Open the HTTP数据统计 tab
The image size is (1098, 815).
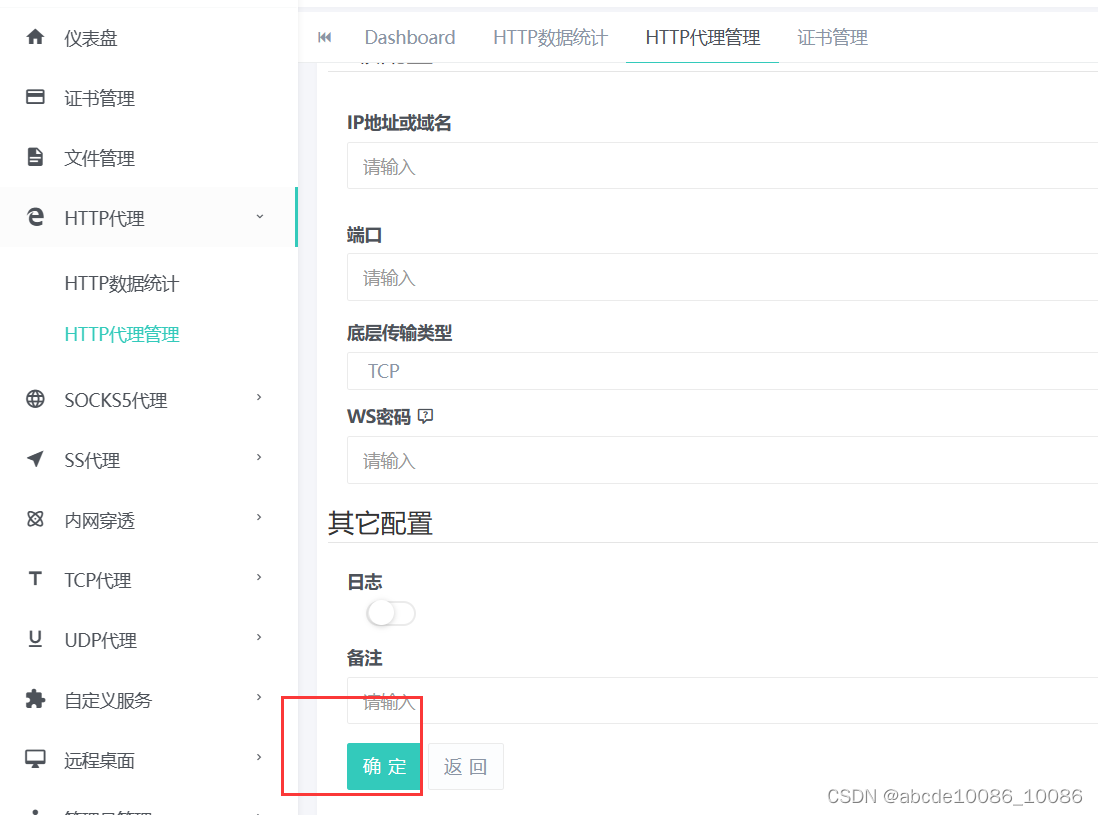[x=549, y=37]
